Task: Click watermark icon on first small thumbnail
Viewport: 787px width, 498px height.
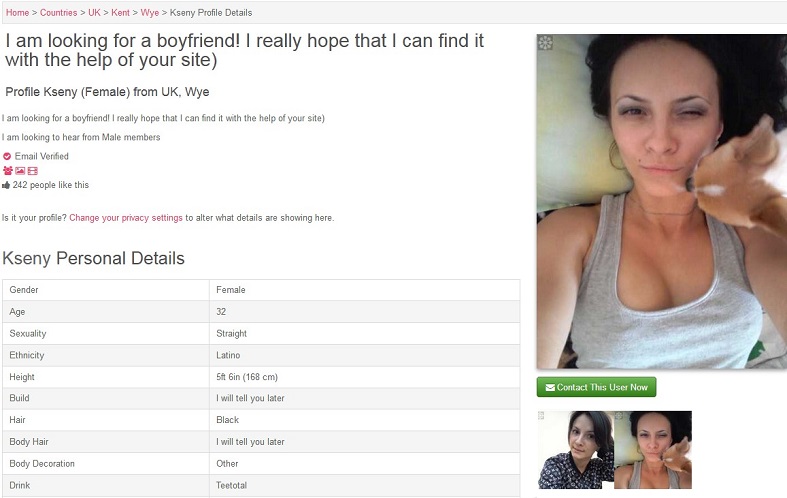Action: point(541,415)
